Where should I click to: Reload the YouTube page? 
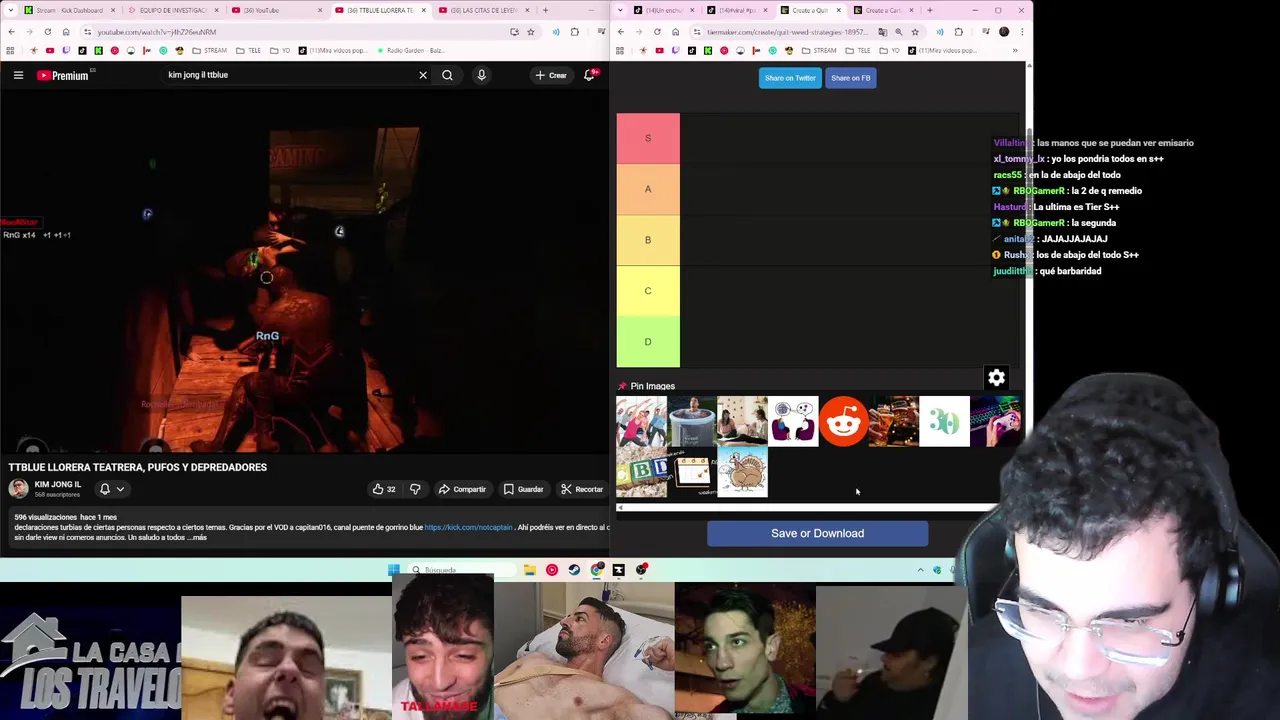point(47,32)
